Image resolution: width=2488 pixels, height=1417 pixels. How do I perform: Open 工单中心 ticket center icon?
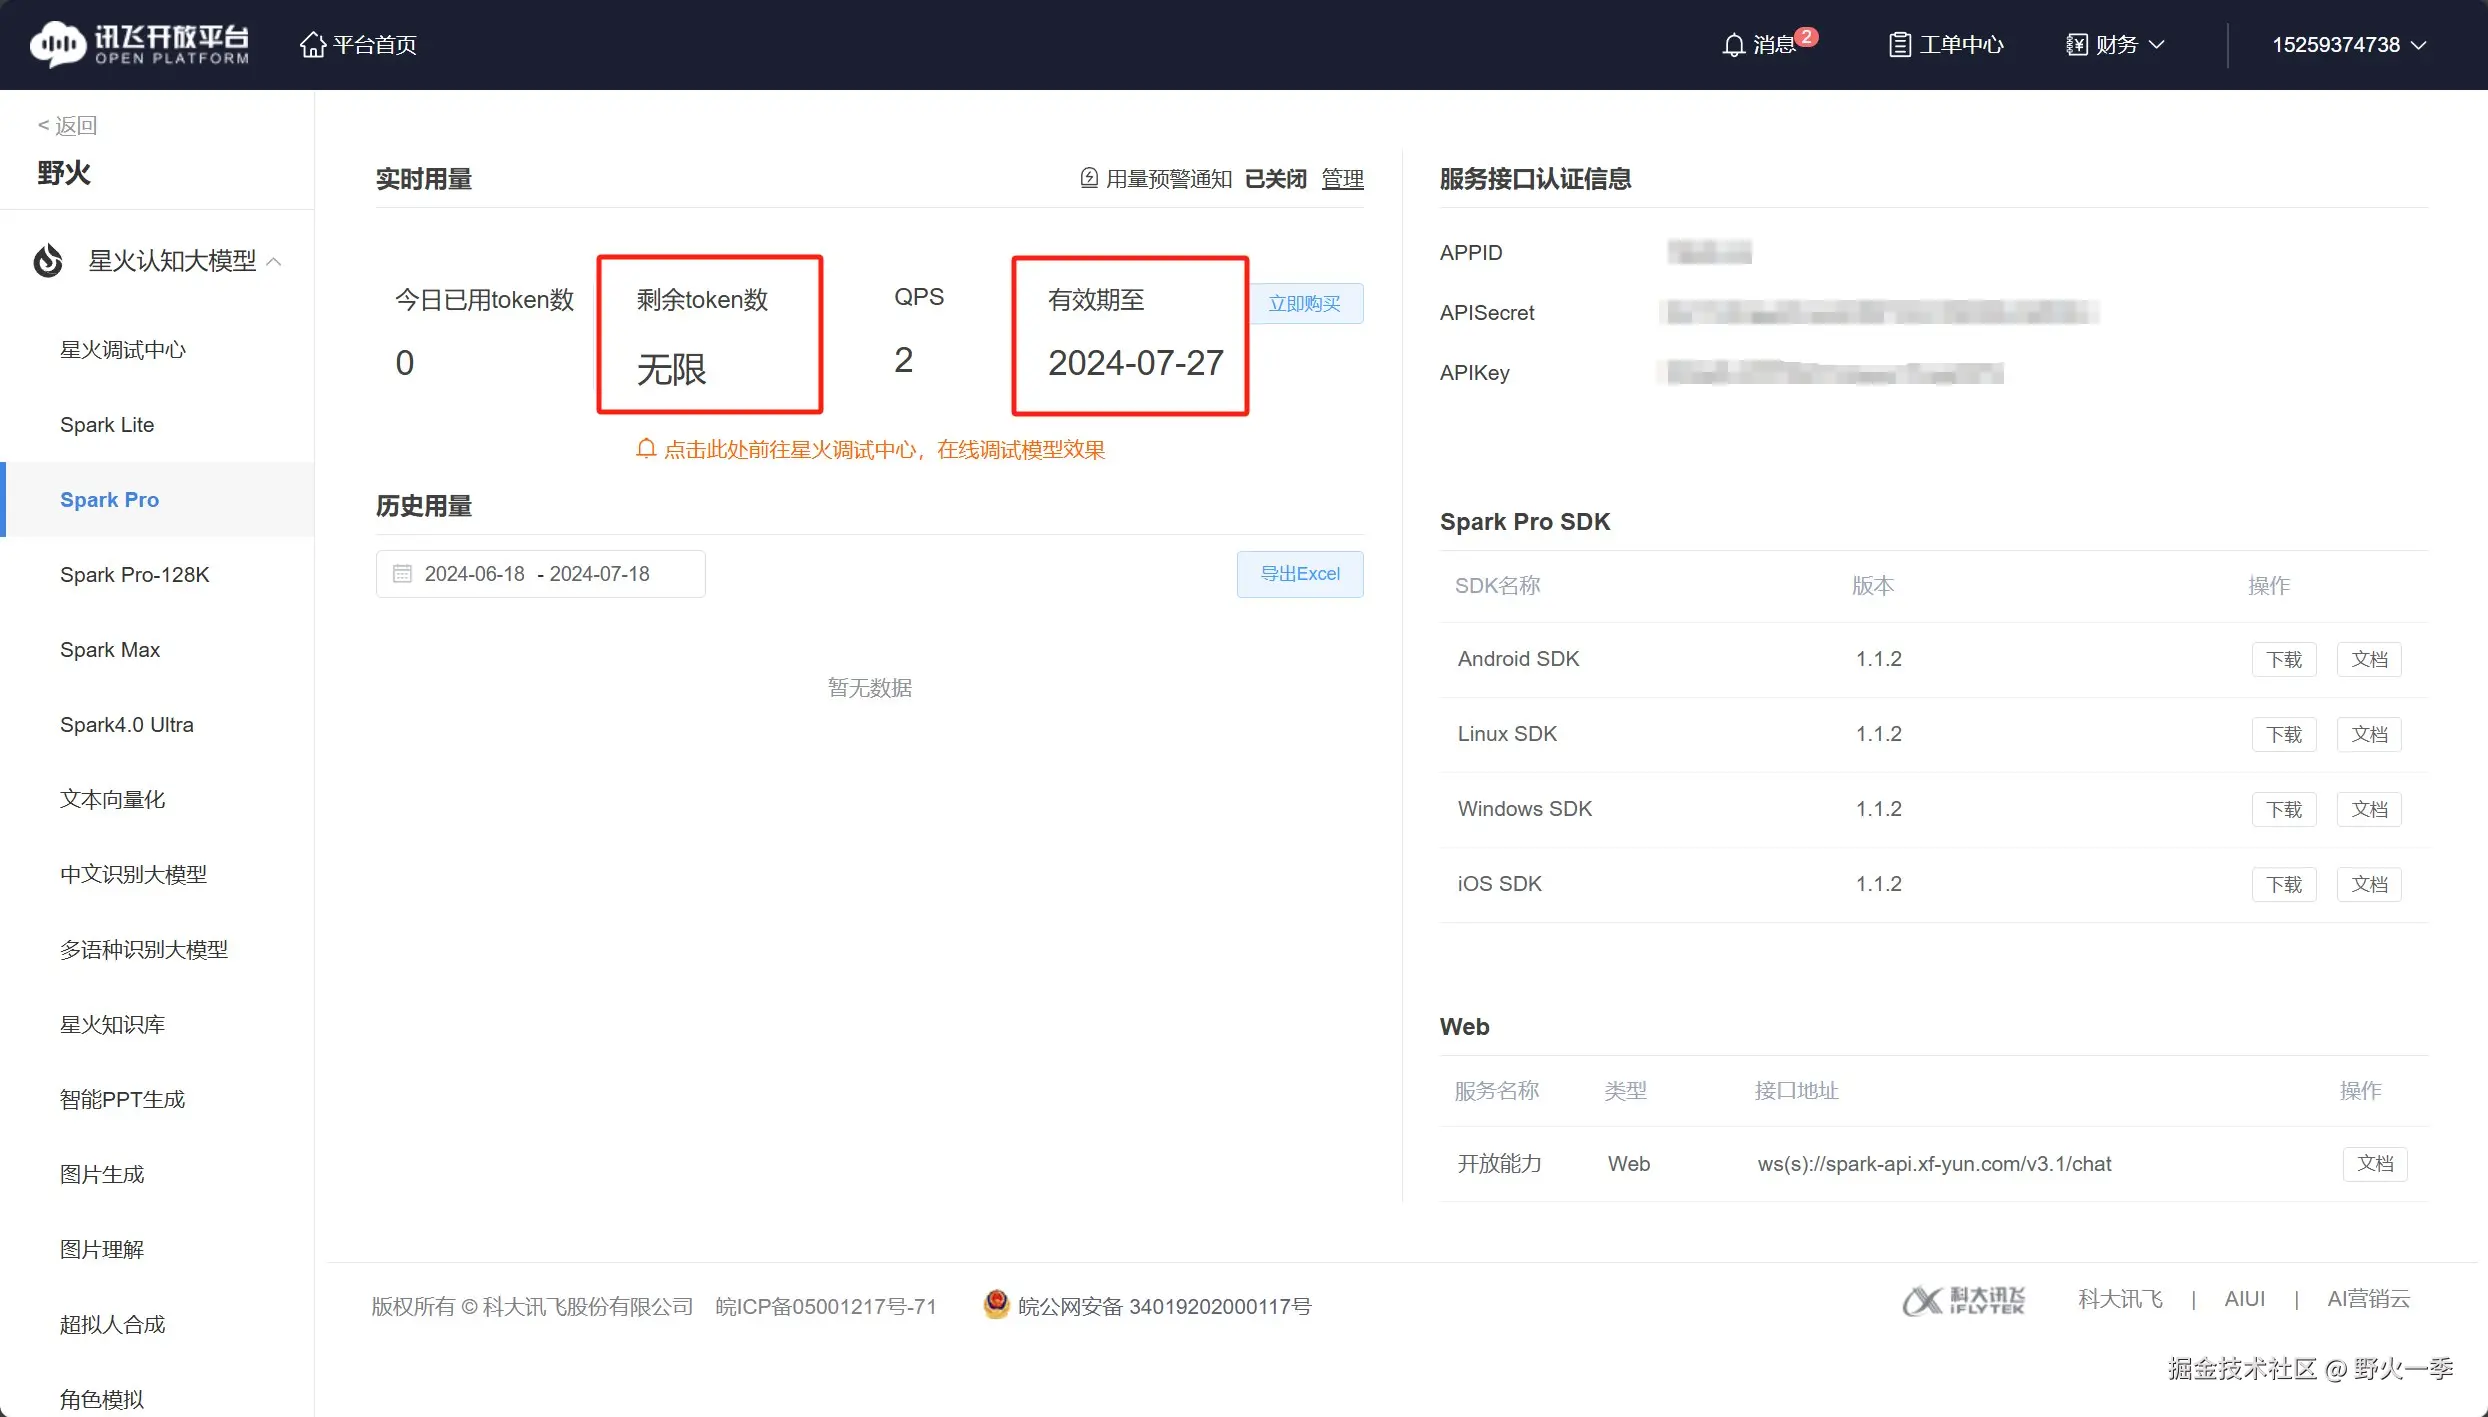[x=1899, y=45]
